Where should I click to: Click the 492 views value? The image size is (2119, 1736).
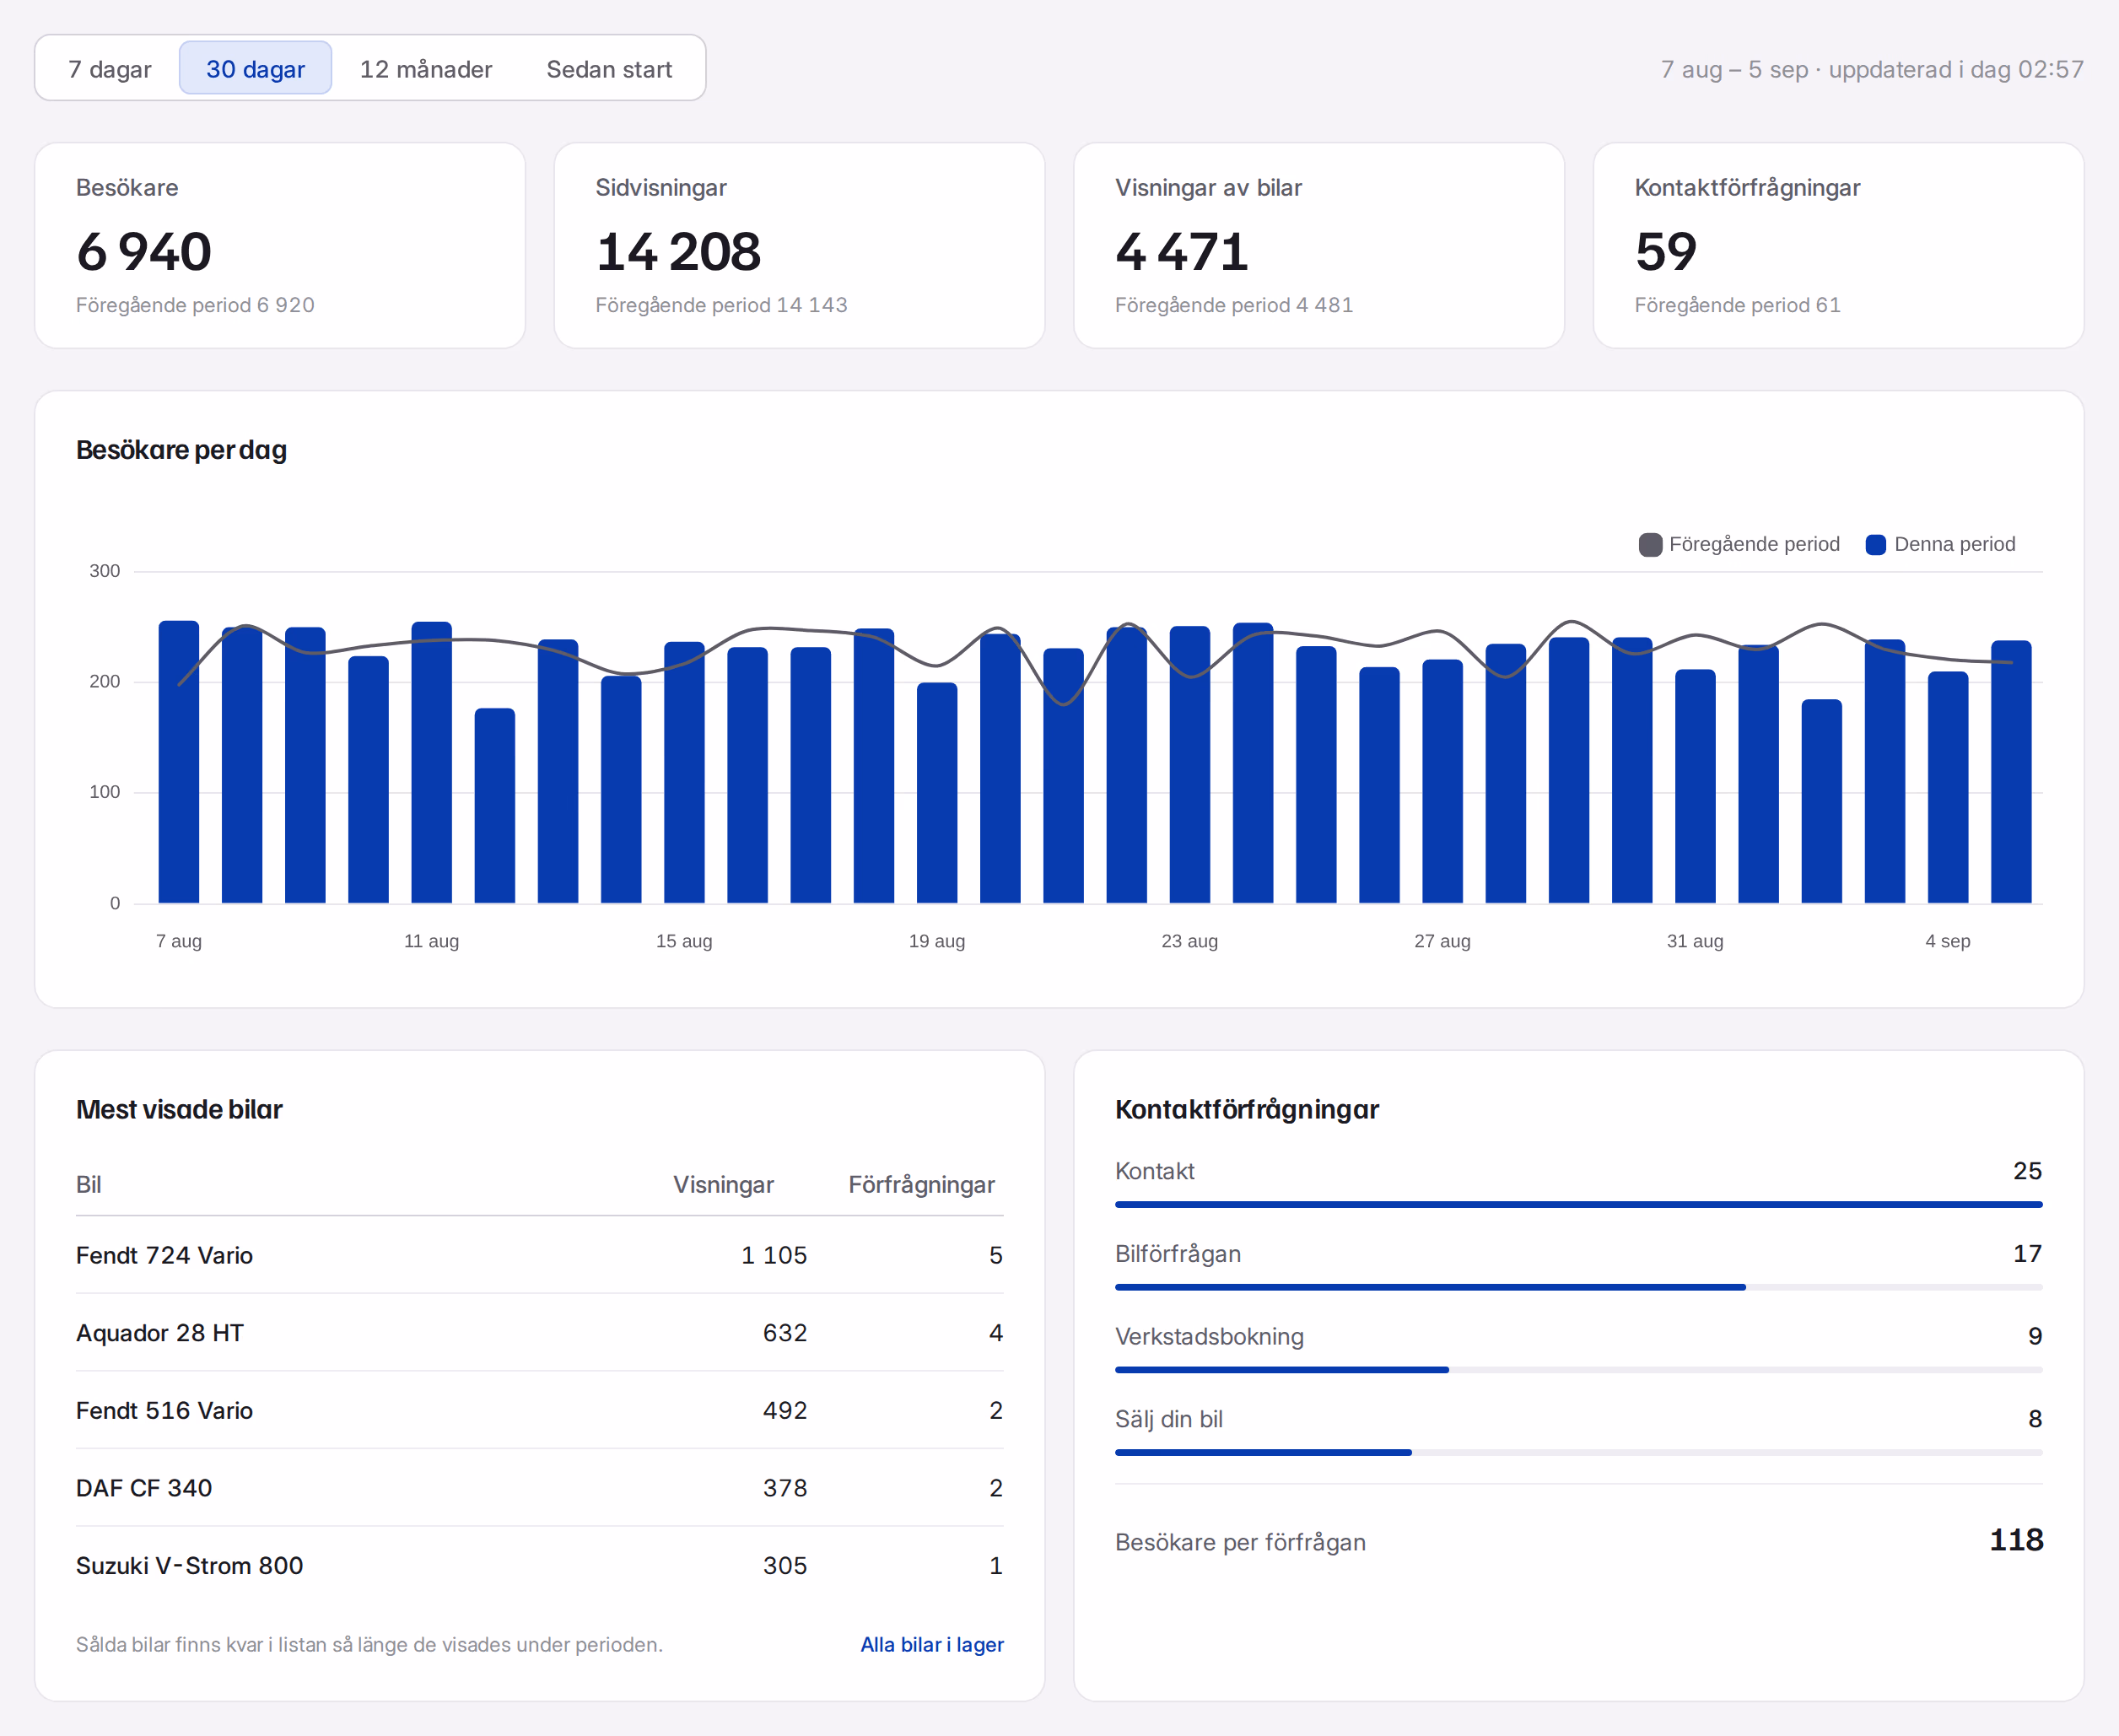coord(785,1410)
